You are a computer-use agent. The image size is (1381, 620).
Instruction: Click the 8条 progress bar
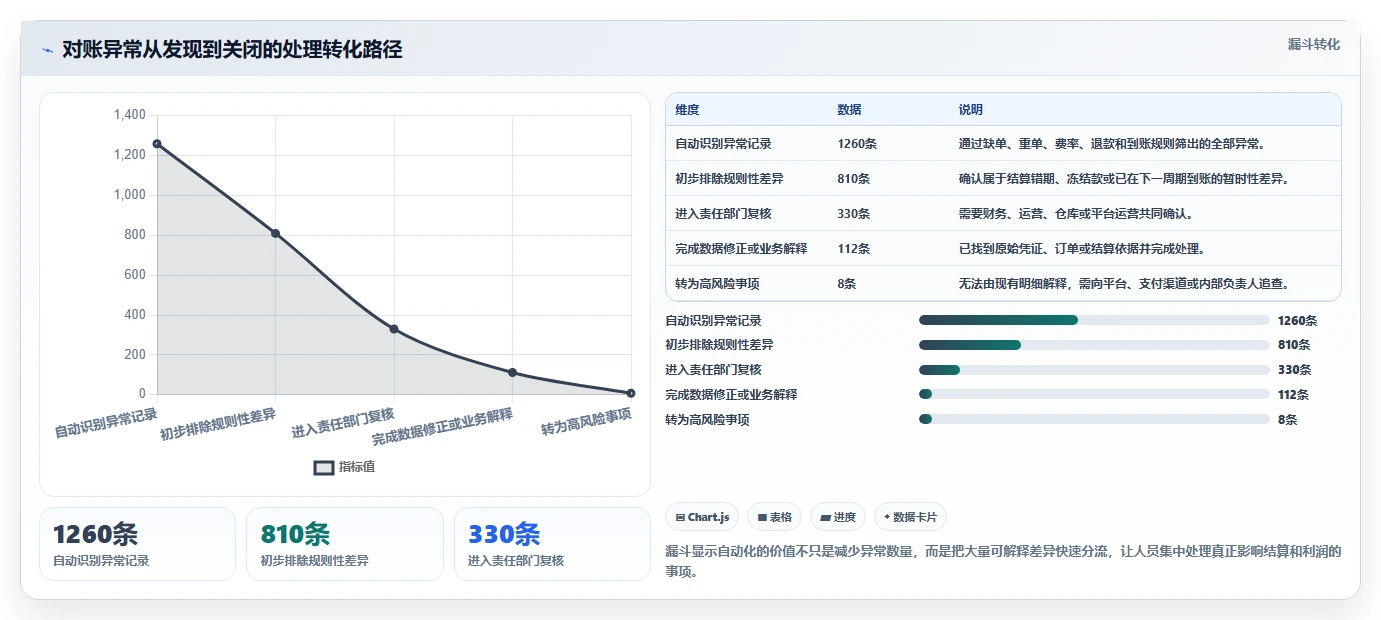1094,420
